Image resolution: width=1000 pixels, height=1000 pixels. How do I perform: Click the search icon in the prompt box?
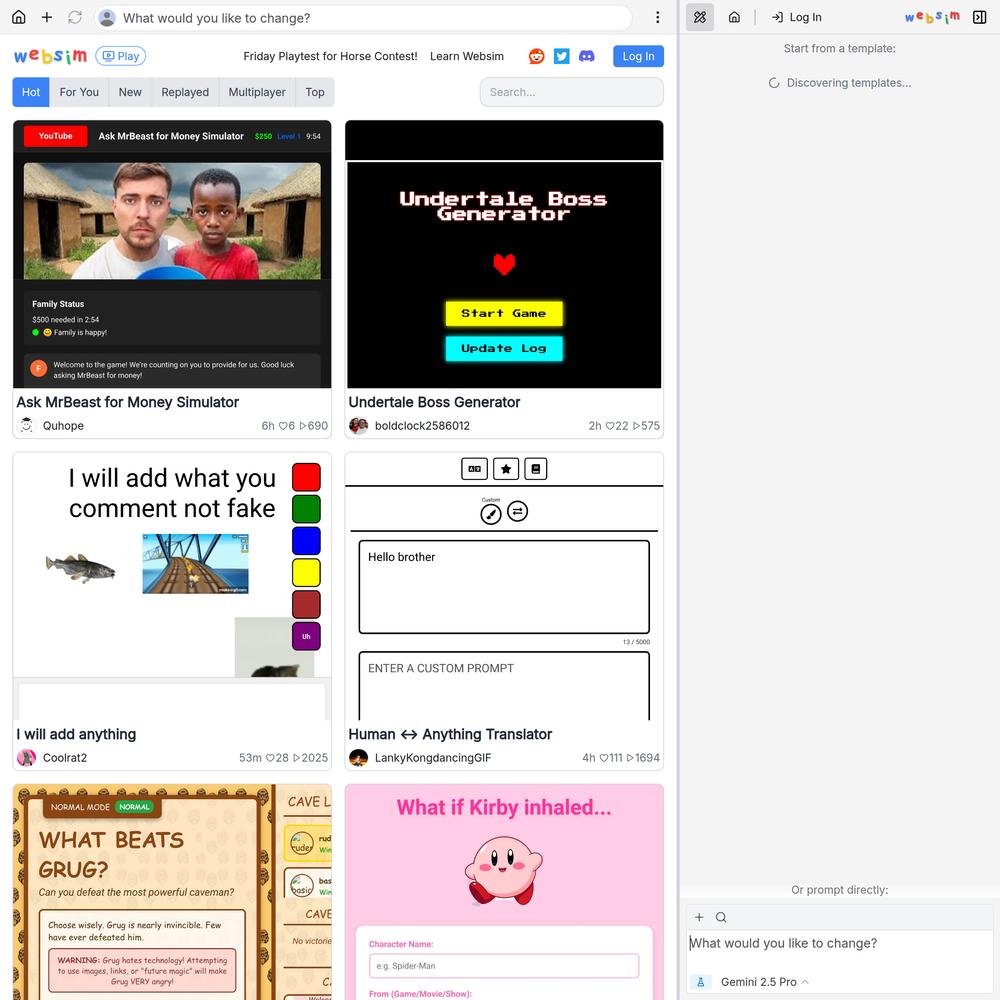[x=721, y=917]
